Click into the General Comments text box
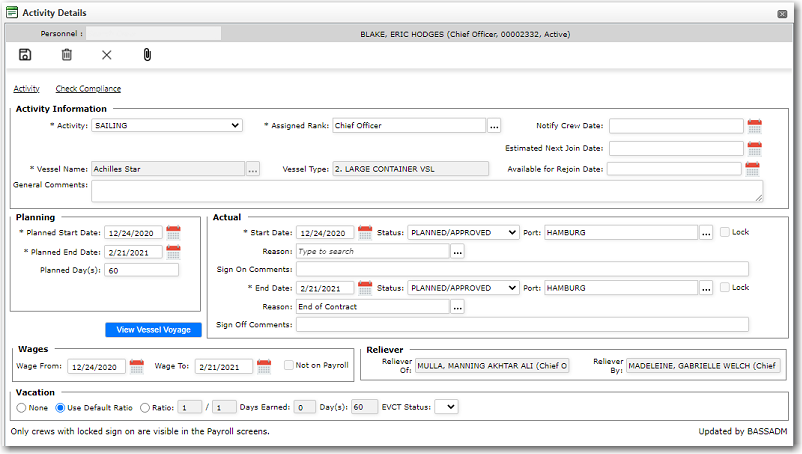802x454 pixels. tap(426, 190)
